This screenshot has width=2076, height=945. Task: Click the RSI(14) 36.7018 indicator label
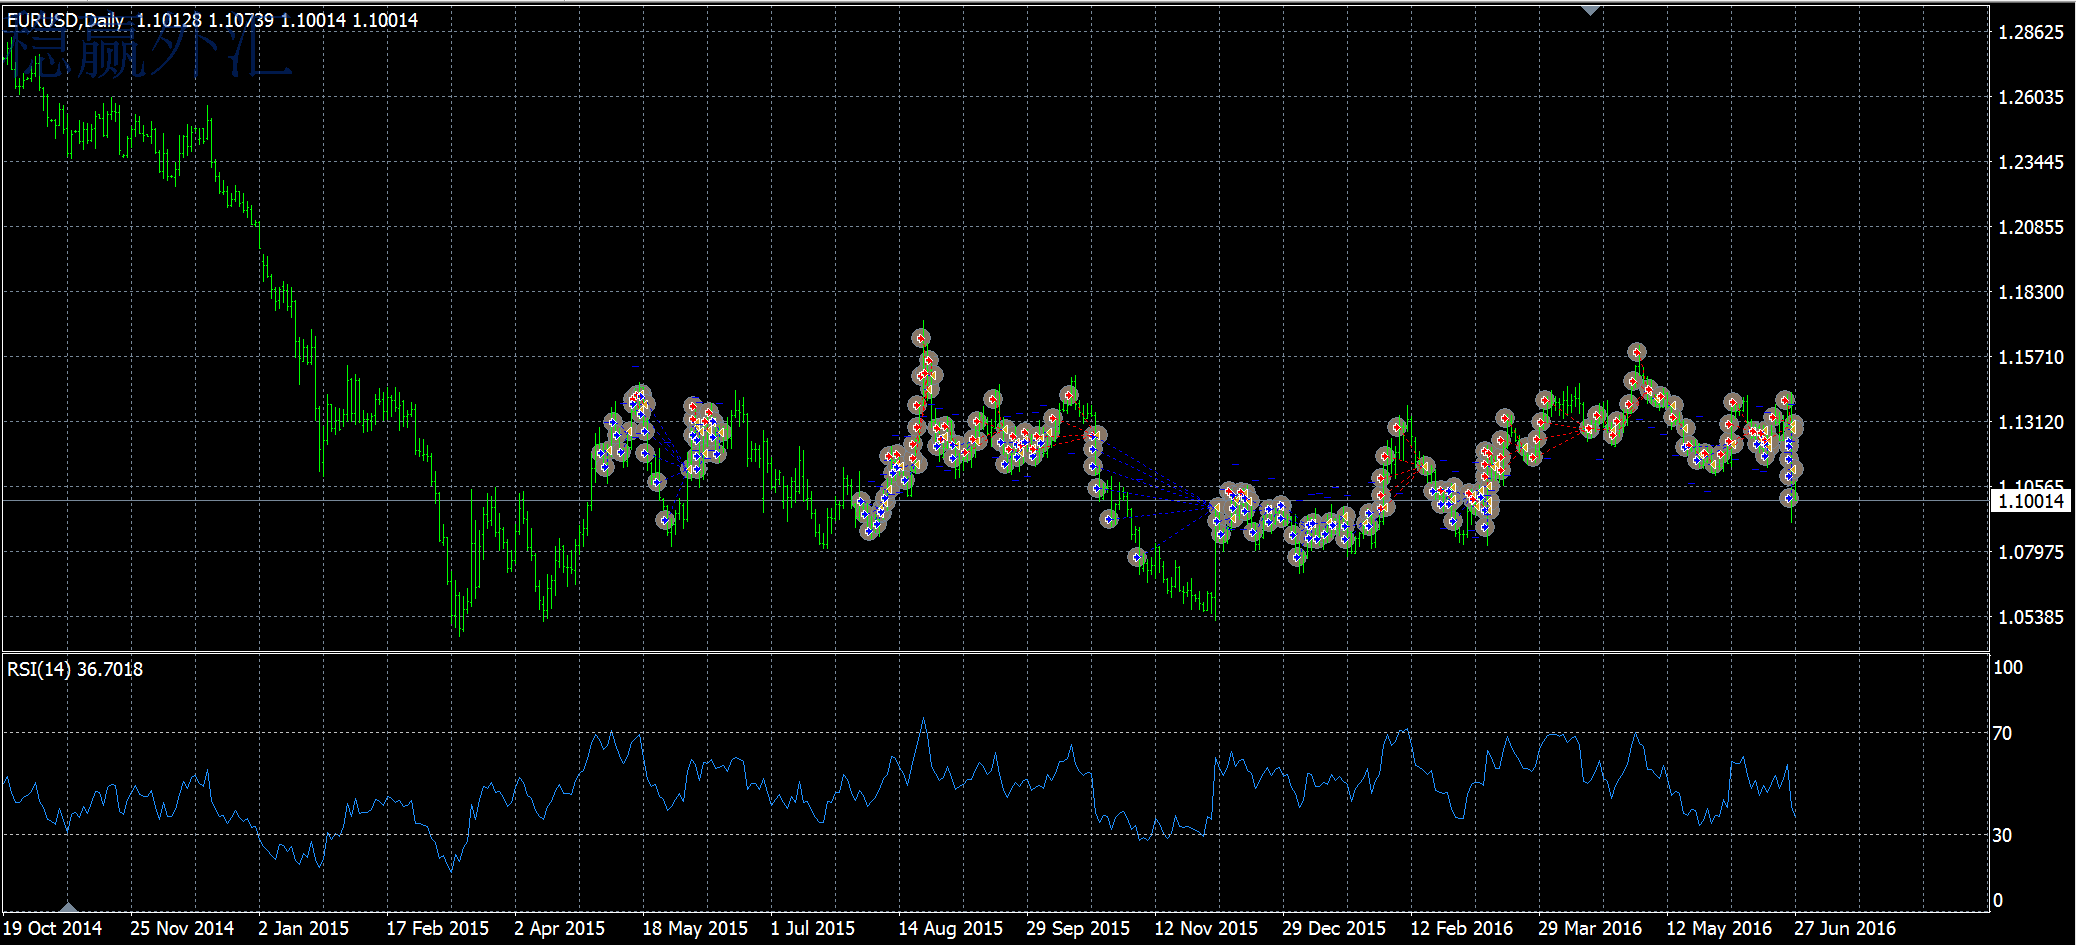(x=75, y=669)
